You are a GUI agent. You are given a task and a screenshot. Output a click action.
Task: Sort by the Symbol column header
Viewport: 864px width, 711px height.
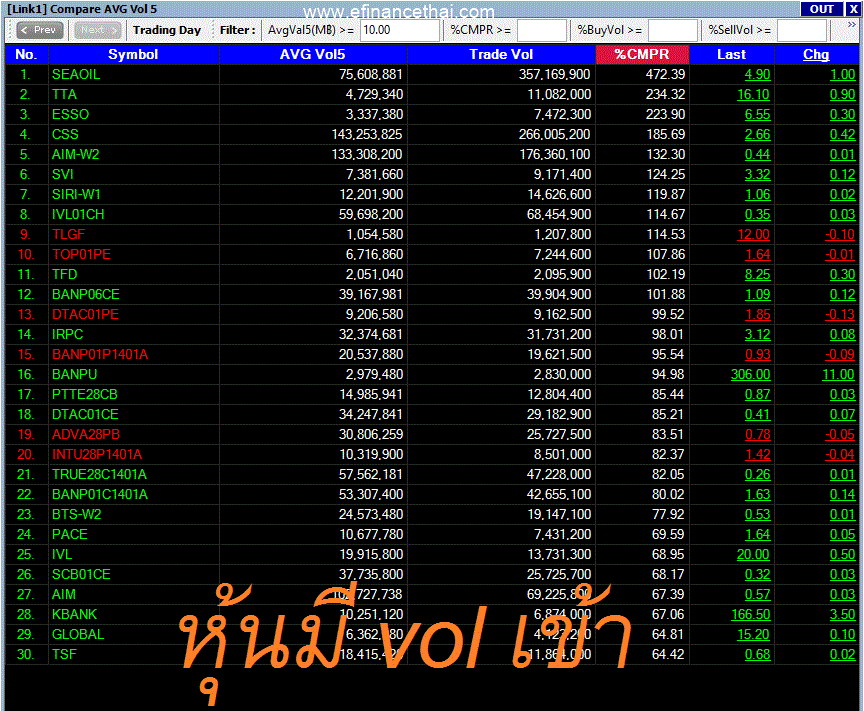(133, 55)
